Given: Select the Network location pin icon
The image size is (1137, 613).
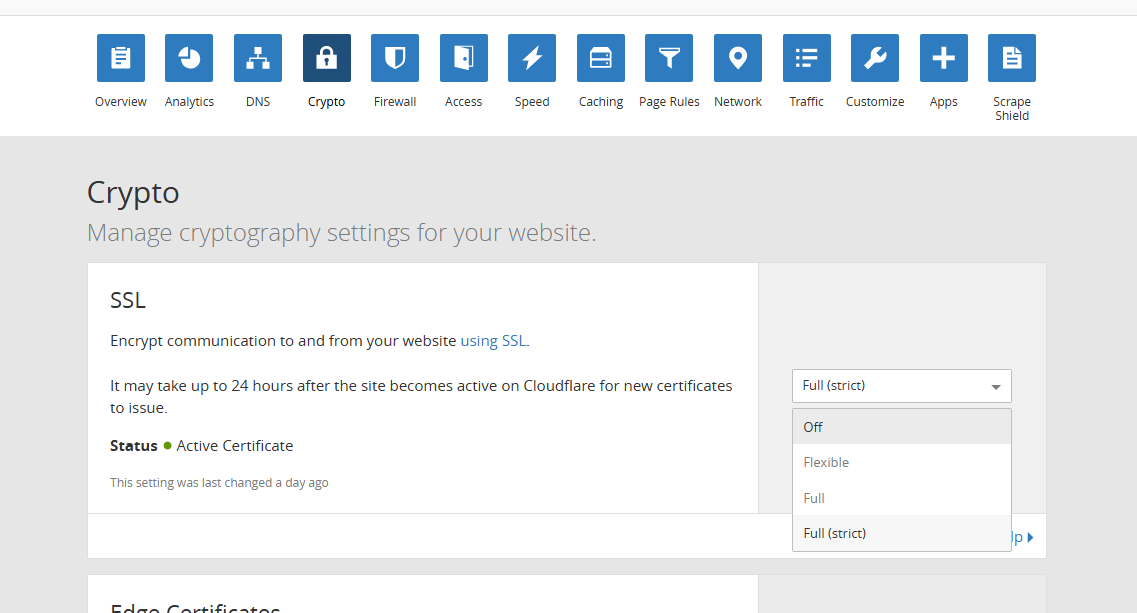Looking at the screenshot, I should point(738,58).
